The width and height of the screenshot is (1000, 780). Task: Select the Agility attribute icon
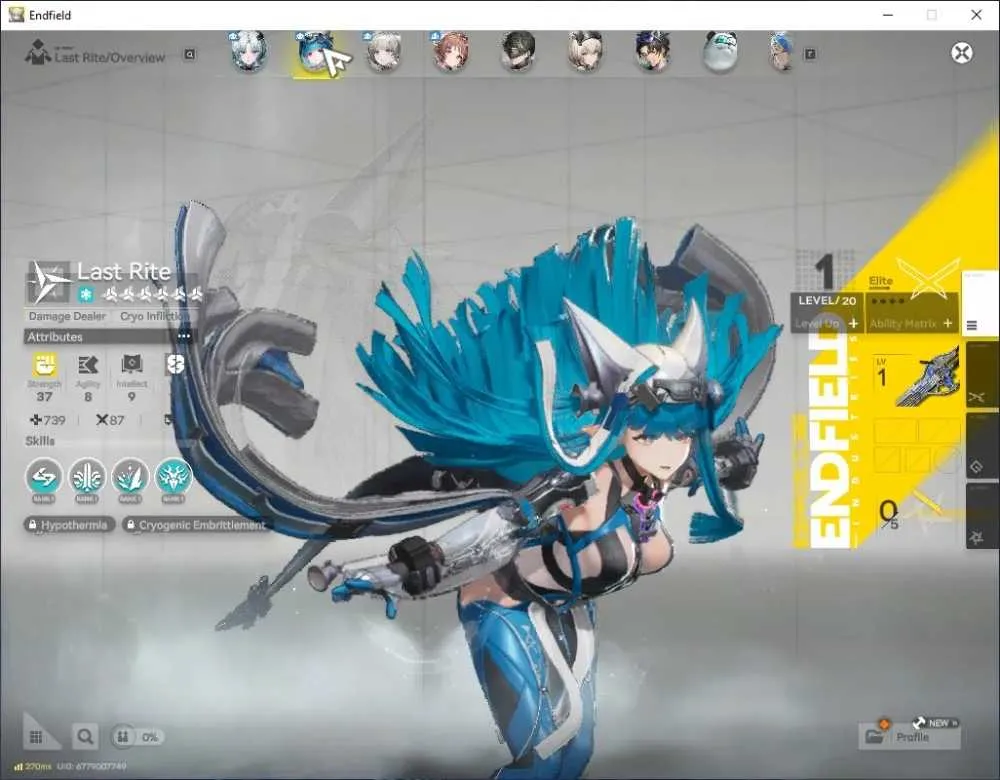pos(88,365)
